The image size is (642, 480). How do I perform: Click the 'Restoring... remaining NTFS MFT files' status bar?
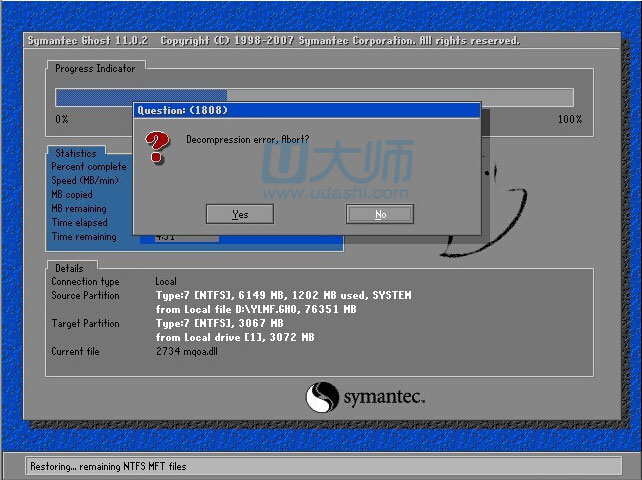(323, 466)
